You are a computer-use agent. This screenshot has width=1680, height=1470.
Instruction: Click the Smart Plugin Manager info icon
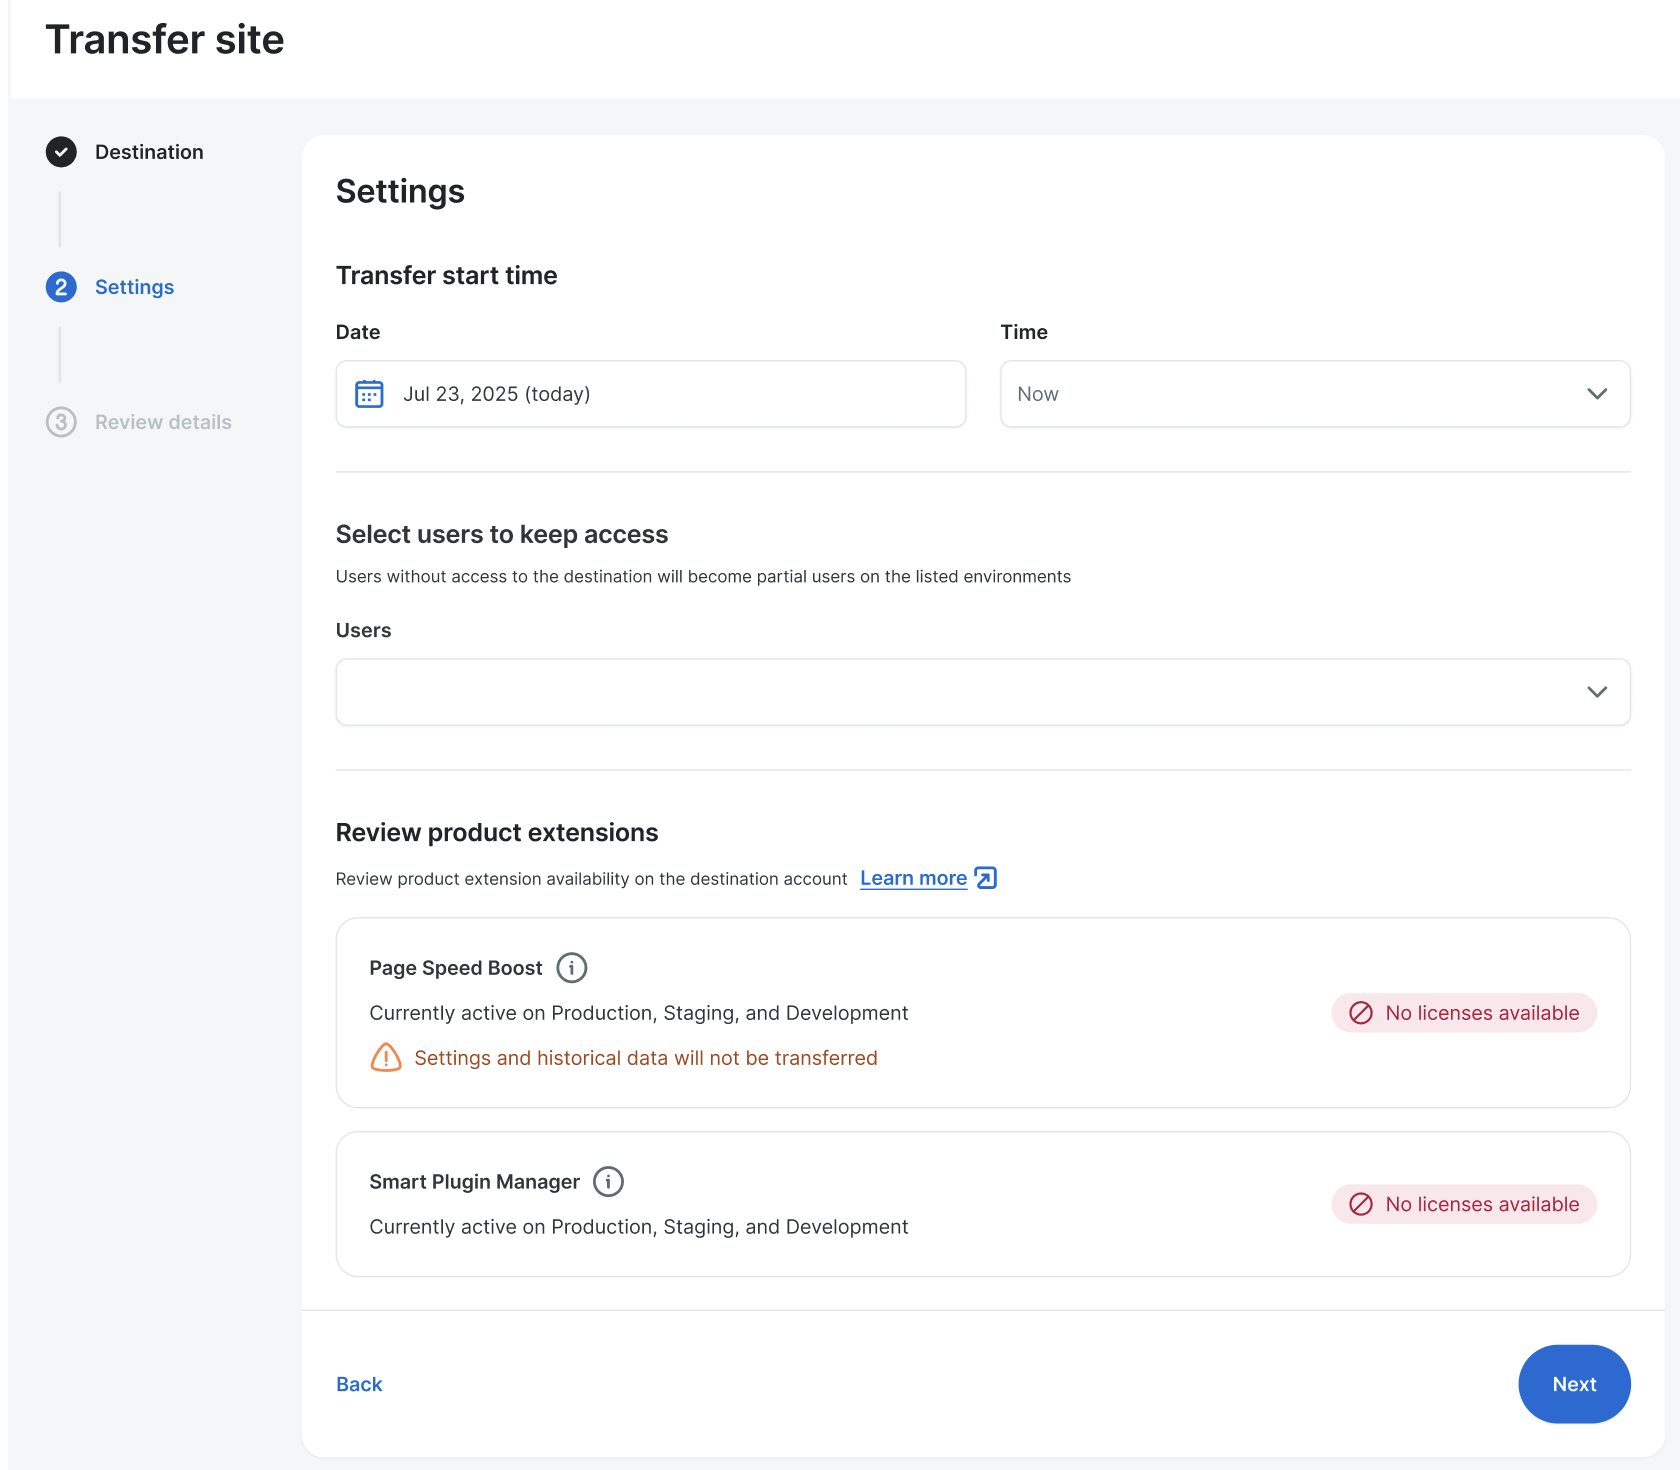point(608,1182)
